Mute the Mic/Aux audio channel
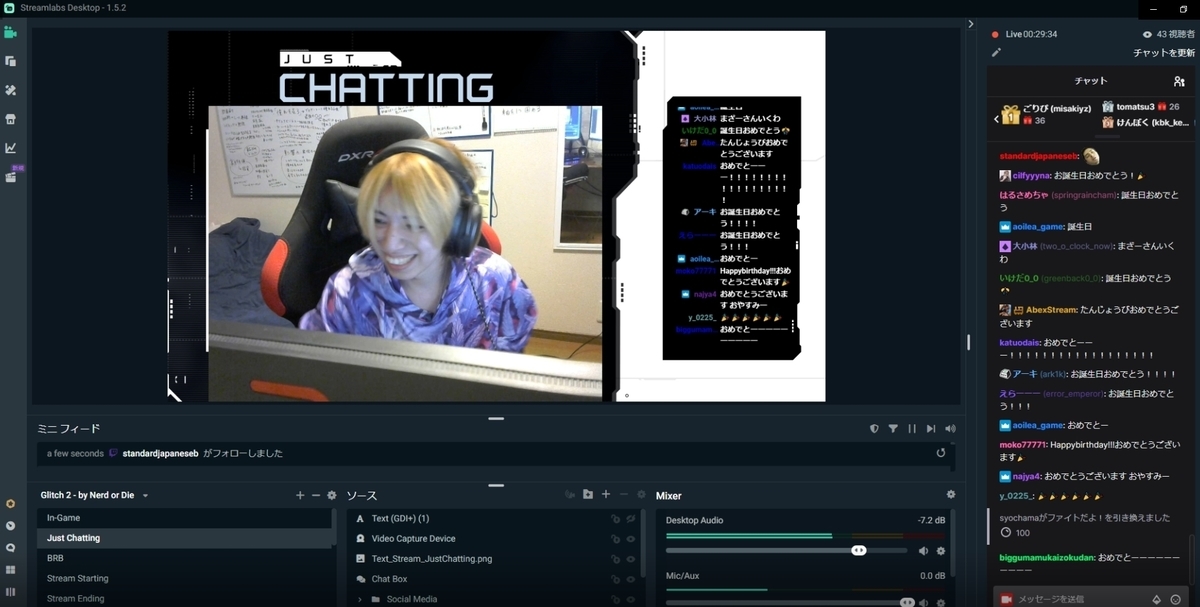Image resolution: width=1200 pixels, height=607 pixels. point(923,602)
